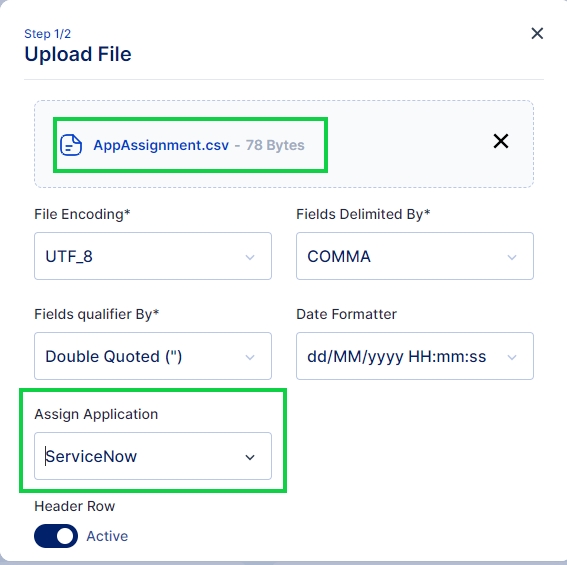Click the chevron beside Double Quoted (")
567x565 pixels.
click(250, 357)
